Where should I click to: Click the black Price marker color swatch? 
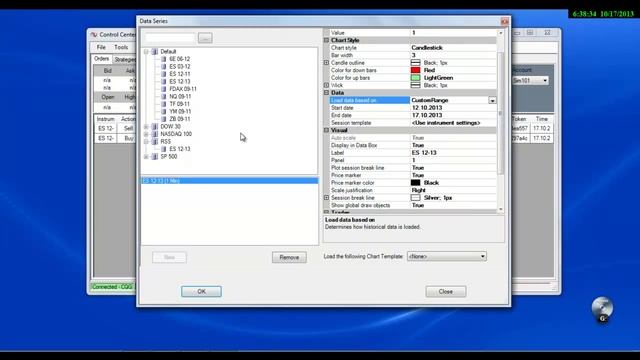point(416,183)
